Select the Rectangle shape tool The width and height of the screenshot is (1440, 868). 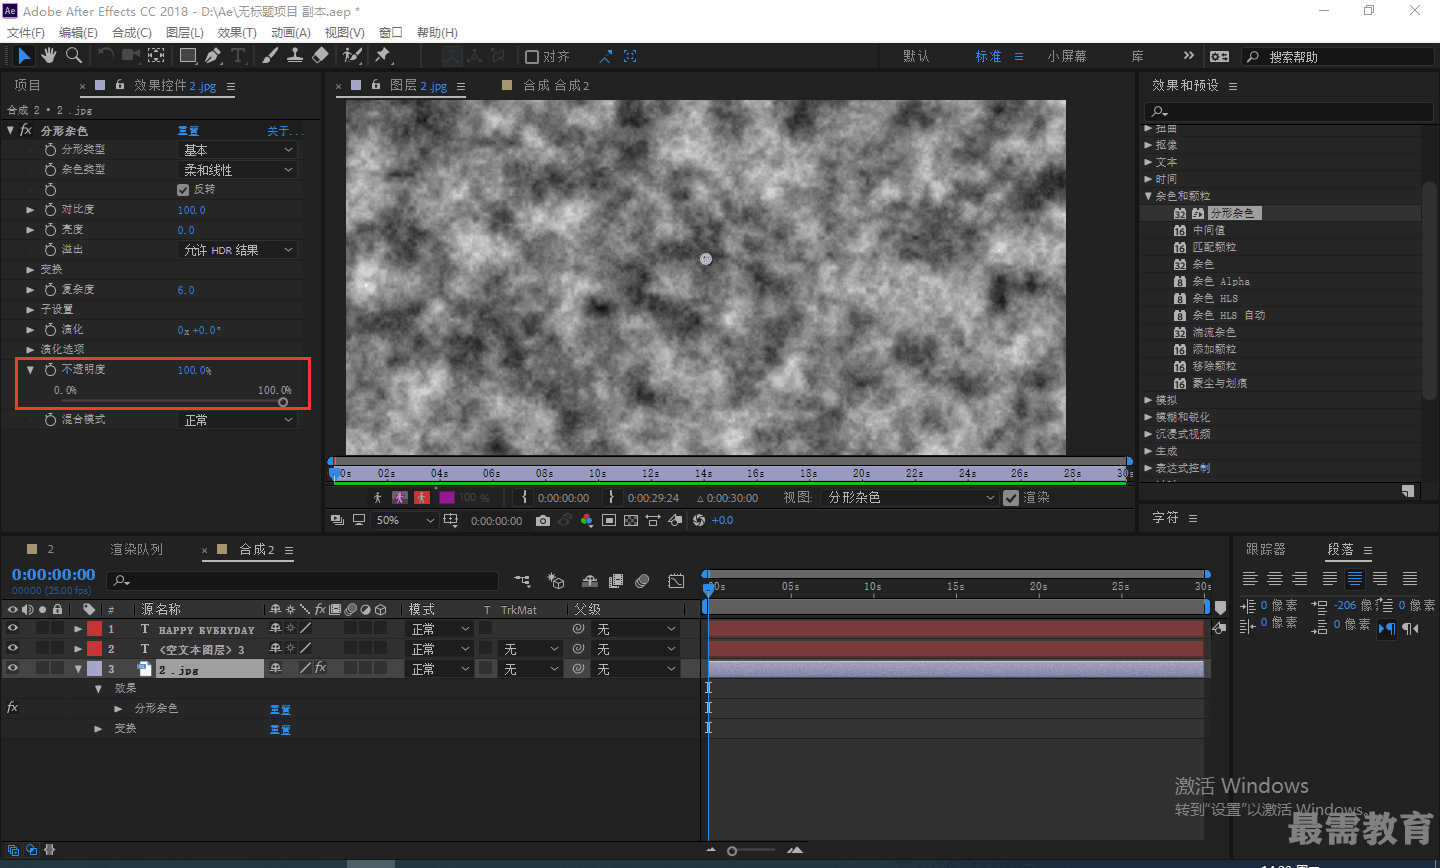(x=188, y=56)
